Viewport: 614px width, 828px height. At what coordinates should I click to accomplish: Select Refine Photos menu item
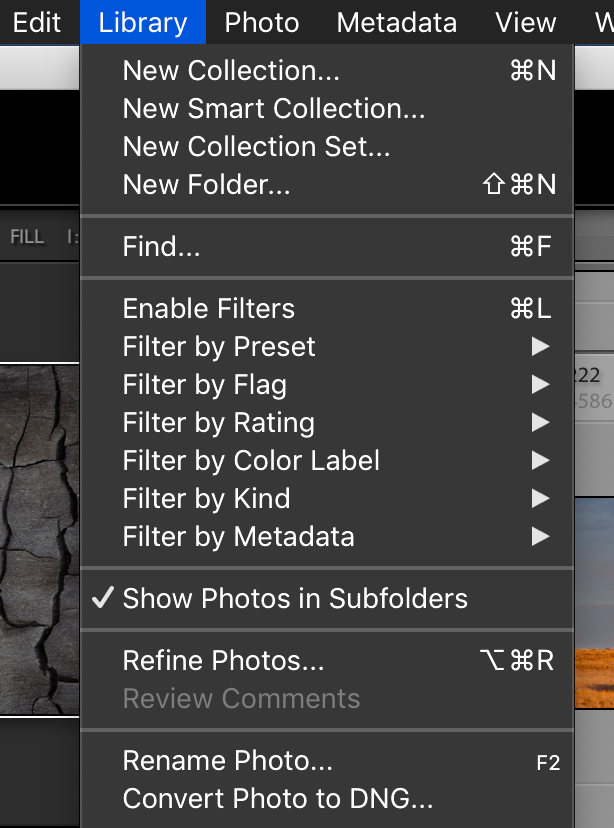click(223, 661)
